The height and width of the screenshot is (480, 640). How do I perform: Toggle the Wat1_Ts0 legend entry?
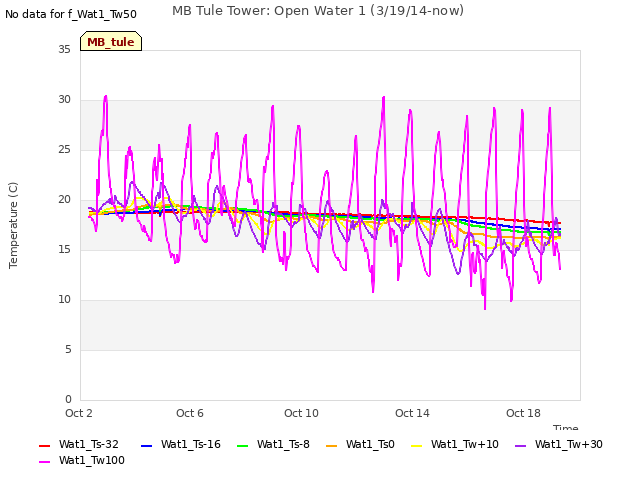tap(360, 444)
